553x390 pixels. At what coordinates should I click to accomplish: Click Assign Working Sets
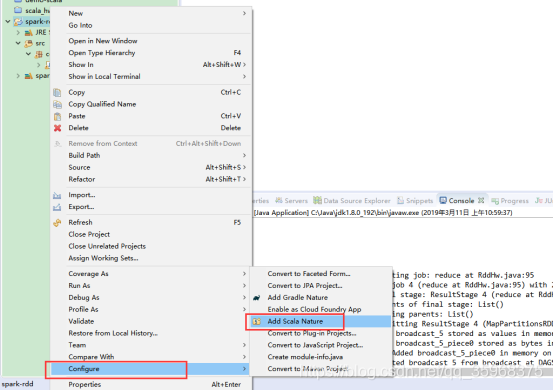tap(152, 258)
